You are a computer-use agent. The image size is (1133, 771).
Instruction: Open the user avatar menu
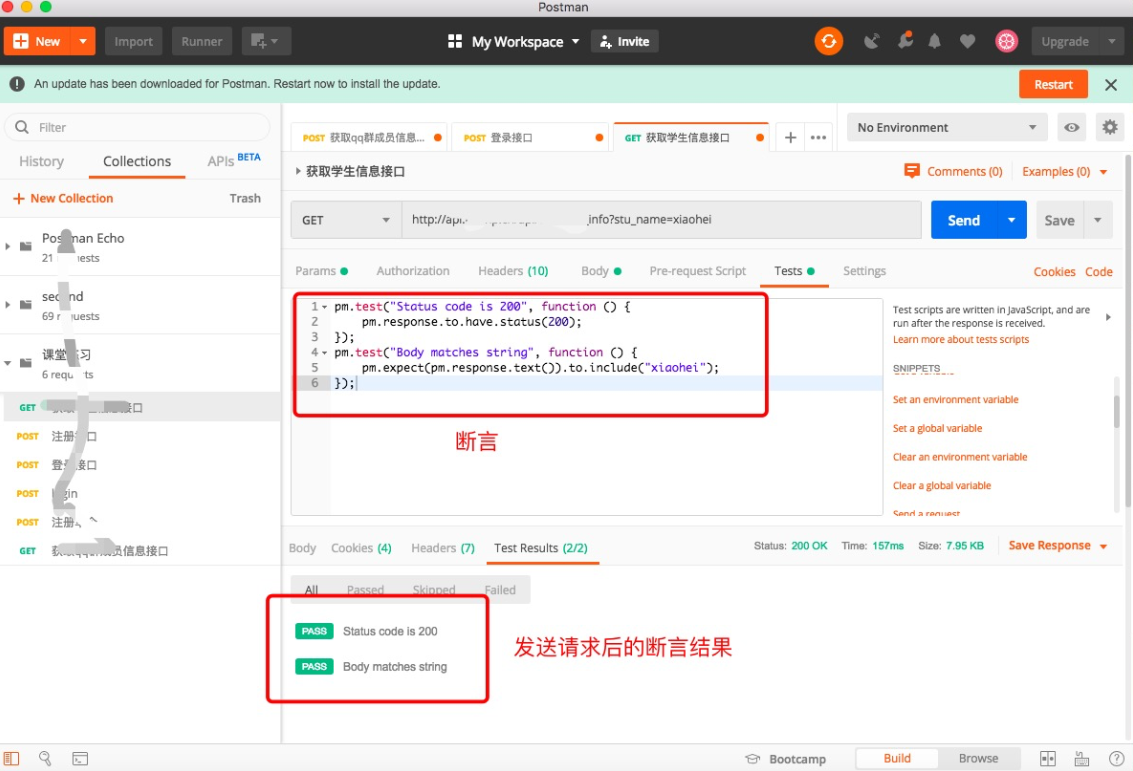[x=1006, y=41]
